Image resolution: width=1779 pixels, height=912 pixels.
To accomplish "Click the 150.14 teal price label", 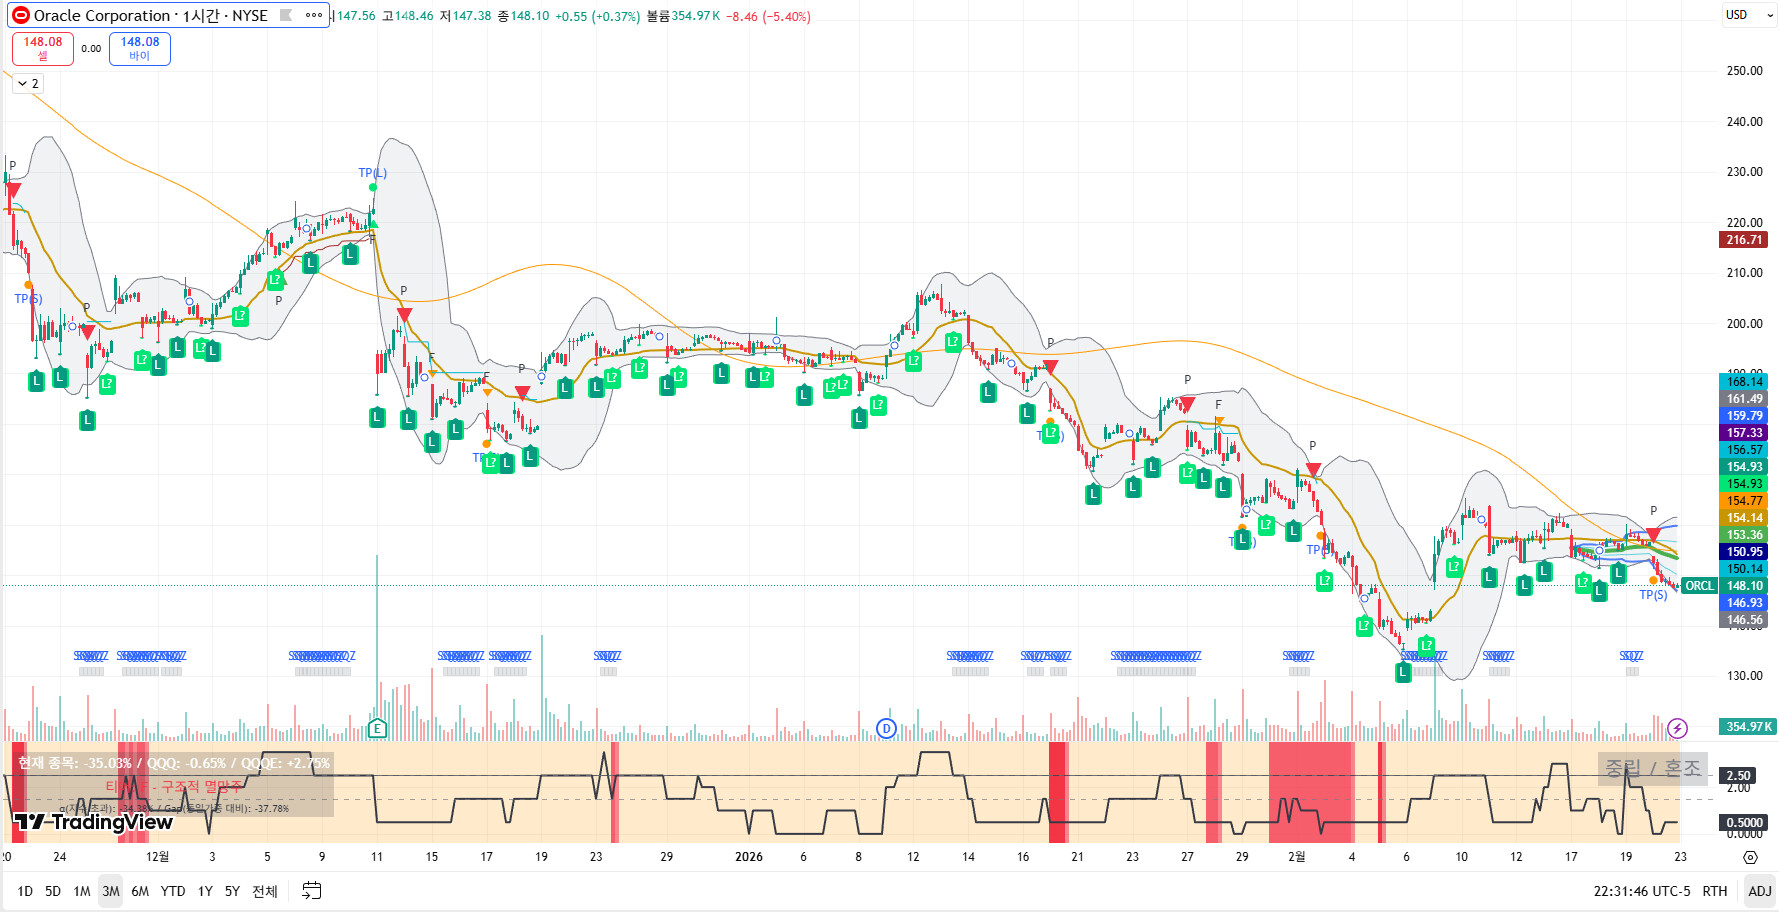I will pyautogui.click(x=1744, y=569).
